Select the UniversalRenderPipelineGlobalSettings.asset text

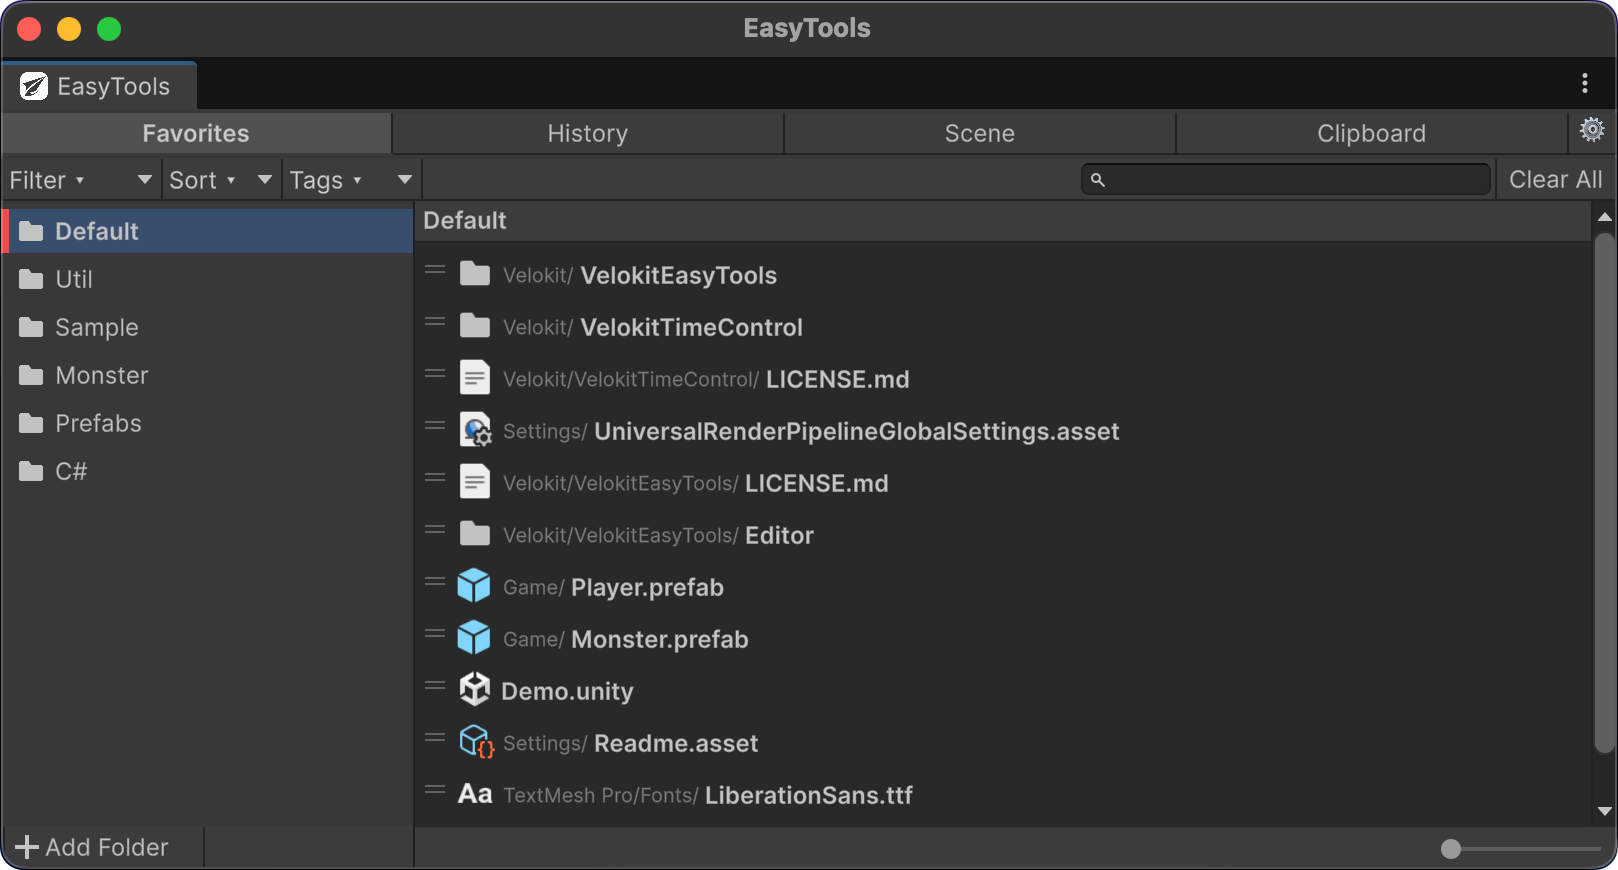(x=856, y=431)
